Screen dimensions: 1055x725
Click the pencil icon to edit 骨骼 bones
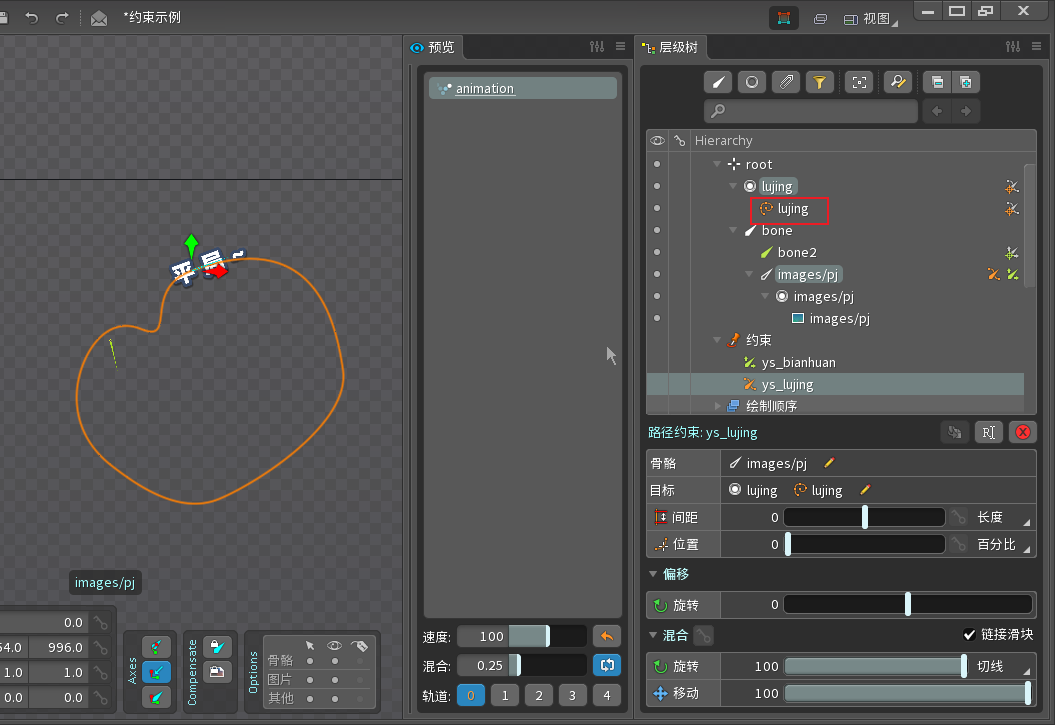(x=830, y=463)
